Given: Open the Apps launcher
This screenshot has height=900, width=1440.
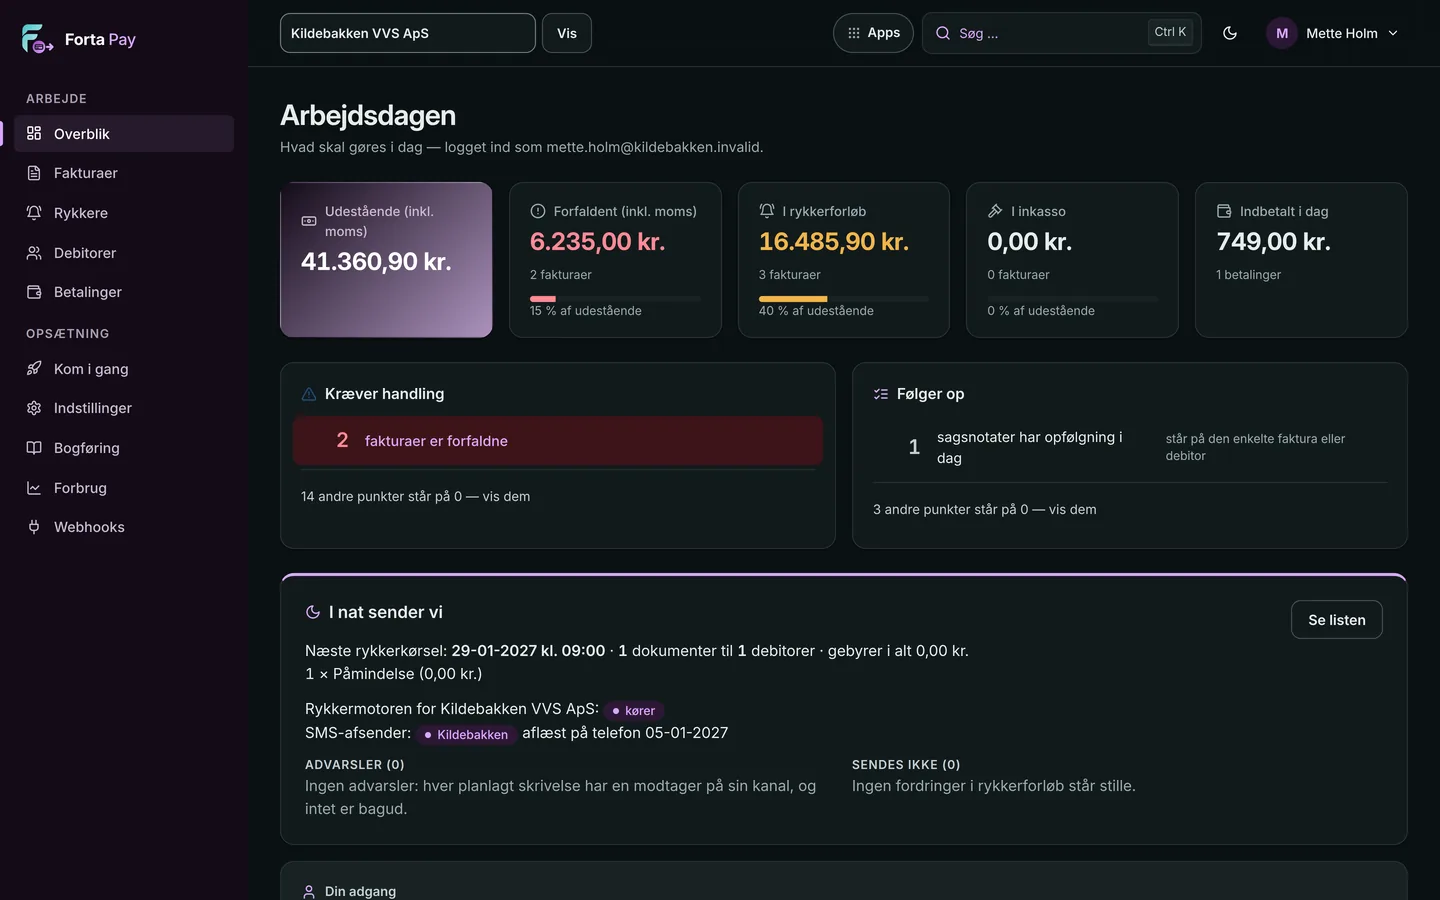Looking at the screenshot, I should [873, 33].
